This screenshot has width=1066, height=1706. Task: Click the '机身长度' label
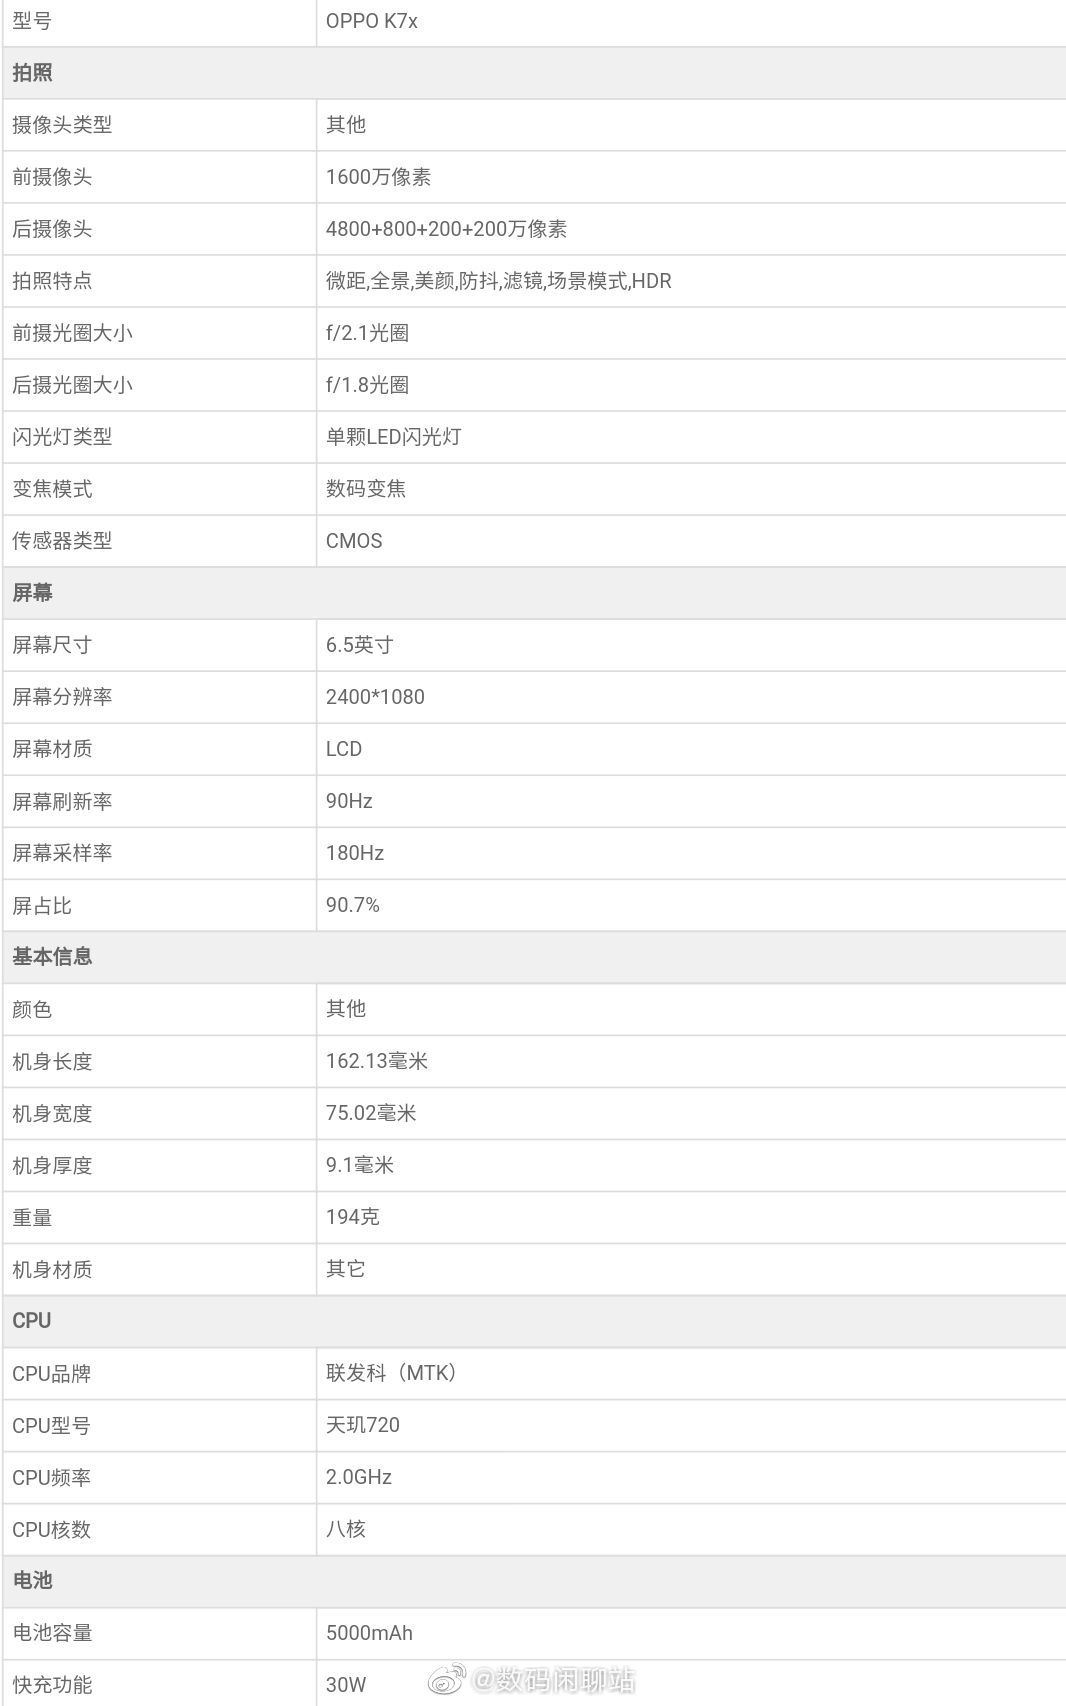[52, 1061]
